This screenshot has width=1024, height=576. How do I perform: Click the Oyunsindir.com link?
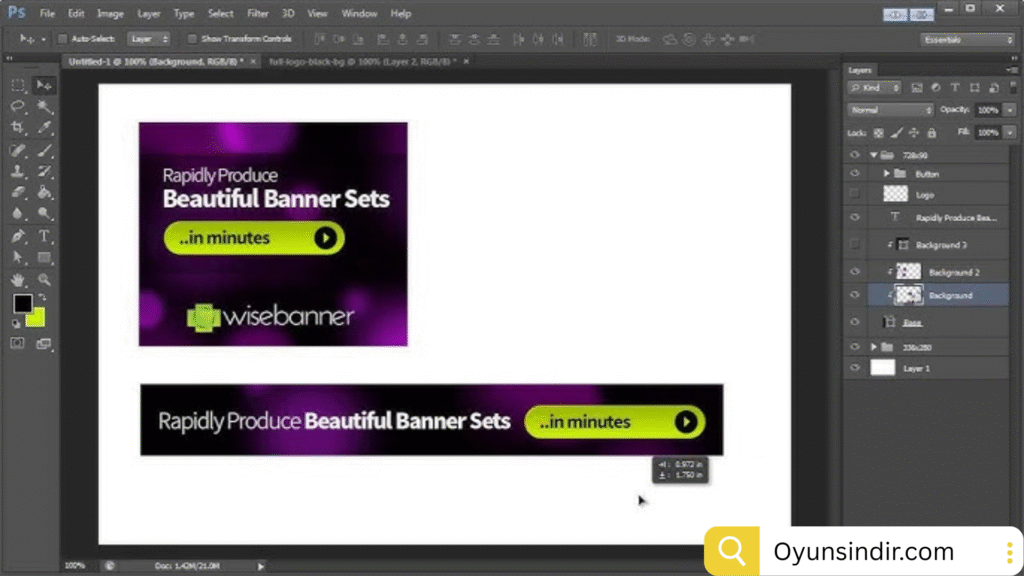coord(863,551)
